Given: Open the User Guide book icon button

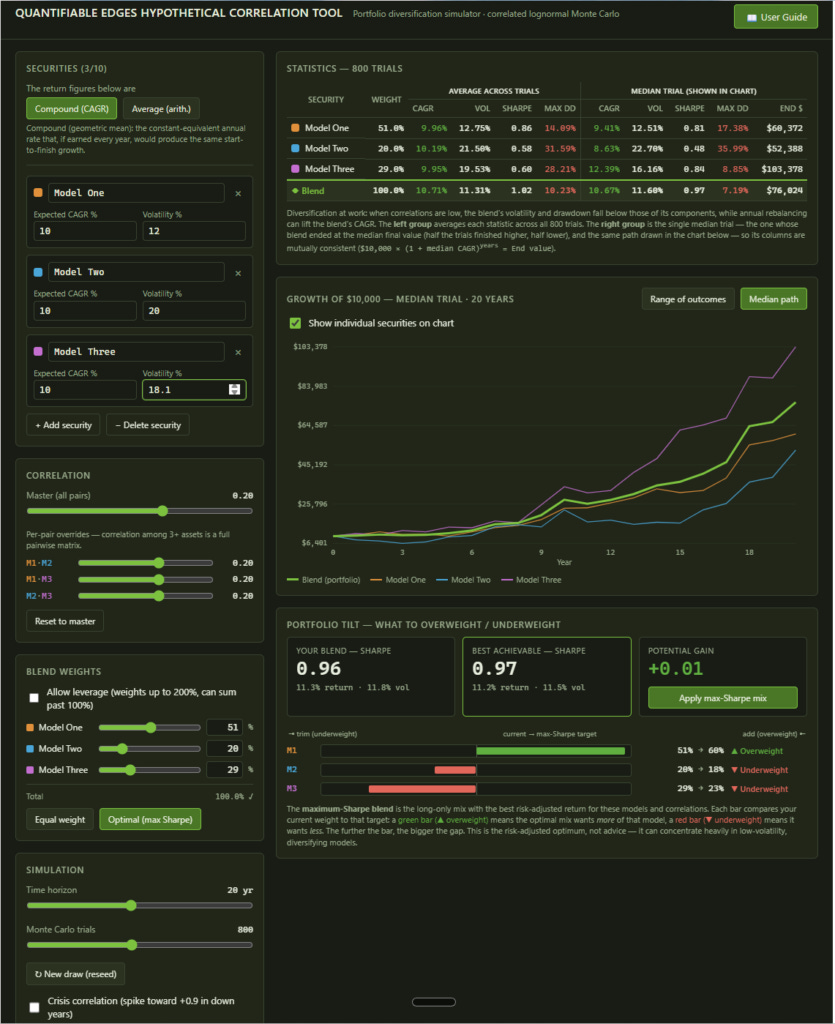Looking at the screenshot, I should [x=776, y=17].
